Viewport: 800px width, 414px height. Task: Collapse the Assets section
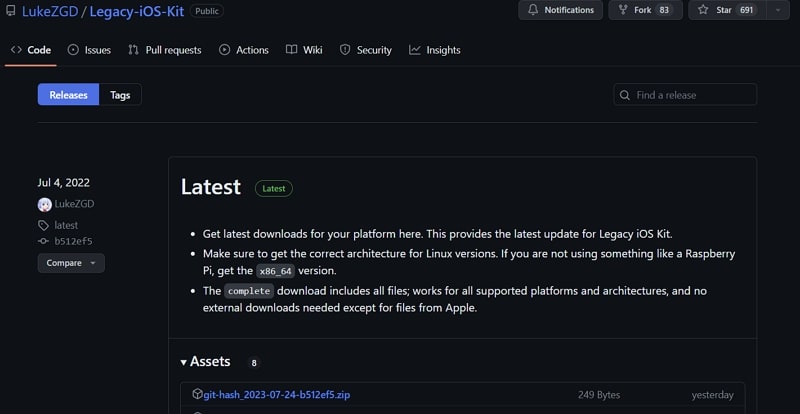[184, 362]
